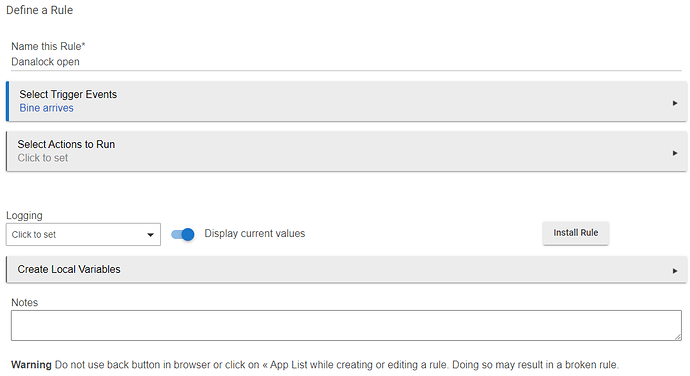Viewport: 690px width, 376px height.
Task: Expand the Create Local Variables section
Action: coord(346,269)
